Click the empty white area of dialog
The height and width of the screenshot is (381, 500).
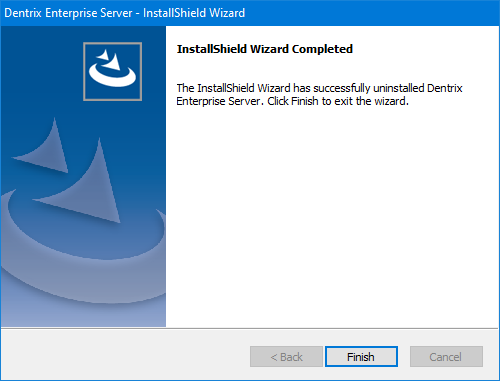click(332, 217)
